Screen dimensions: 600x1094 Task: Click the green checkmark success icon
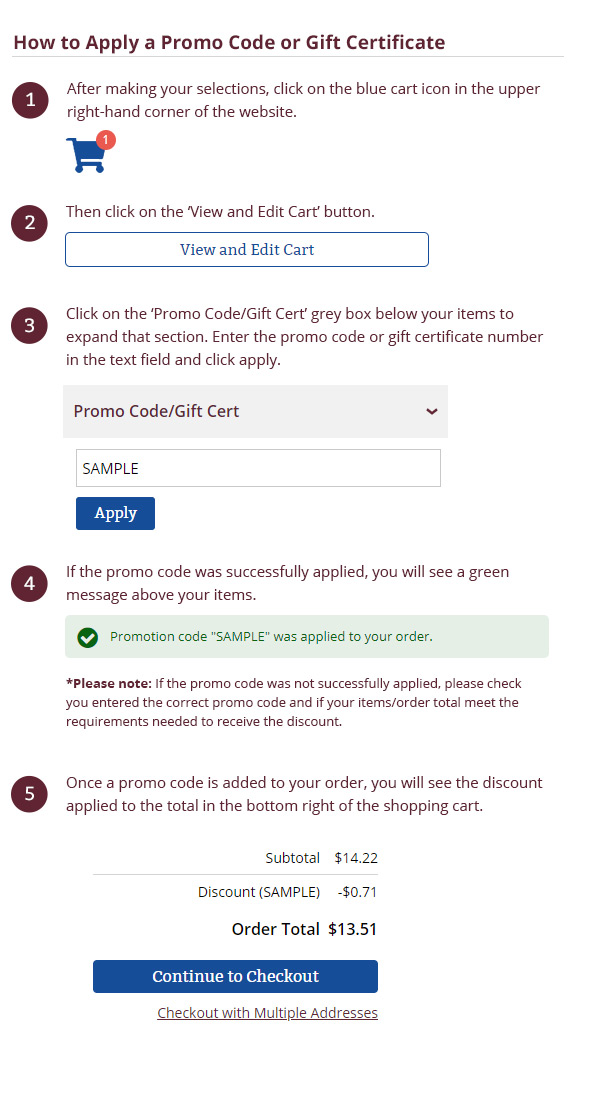tap(88, 637)
